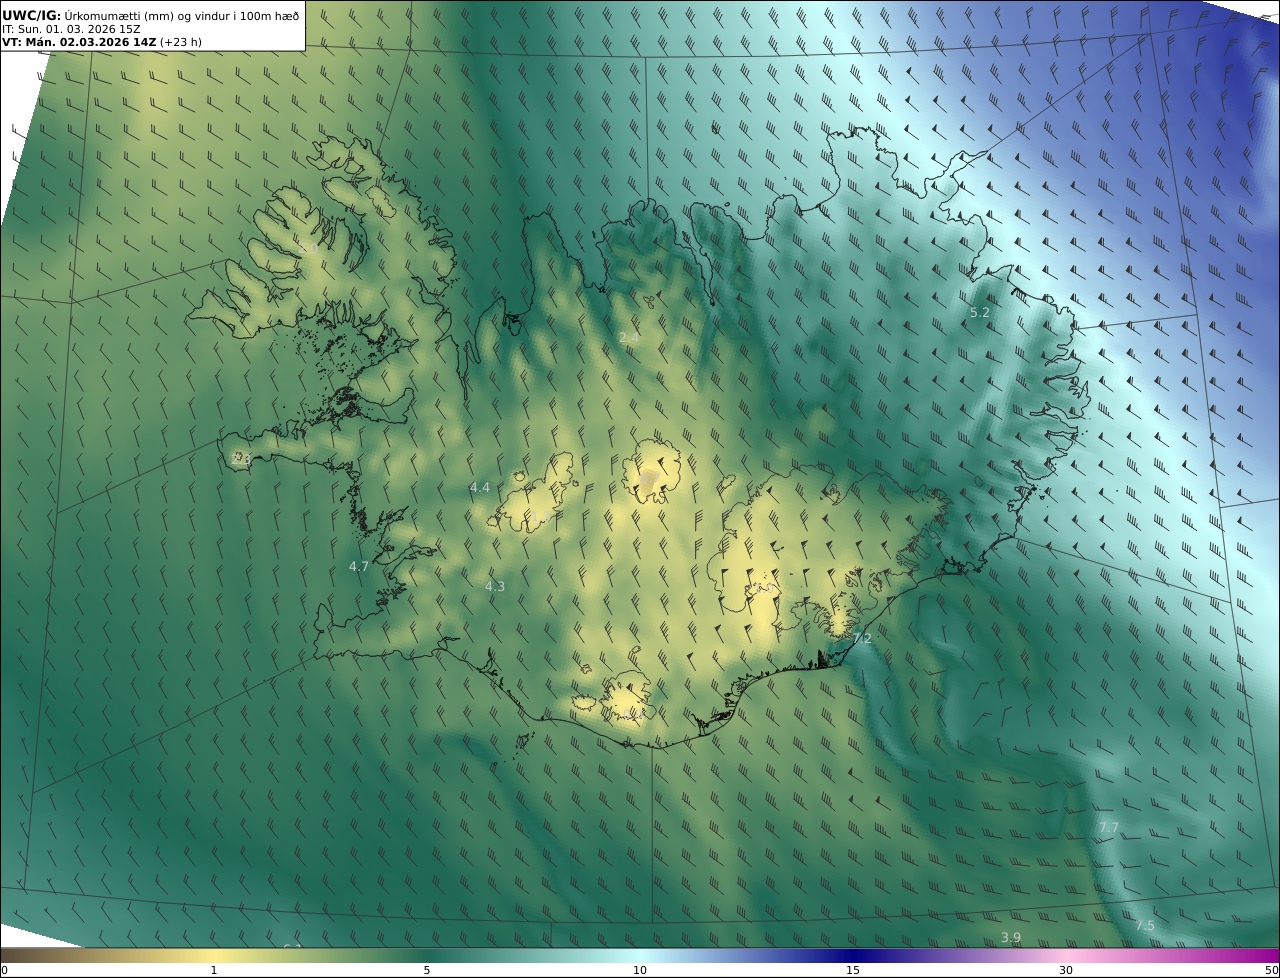1280x978 pixels.
Task: Click the initial time line 'IT: Sun. 01. 03. 2026 15Z'
Action: click(72, 29)
